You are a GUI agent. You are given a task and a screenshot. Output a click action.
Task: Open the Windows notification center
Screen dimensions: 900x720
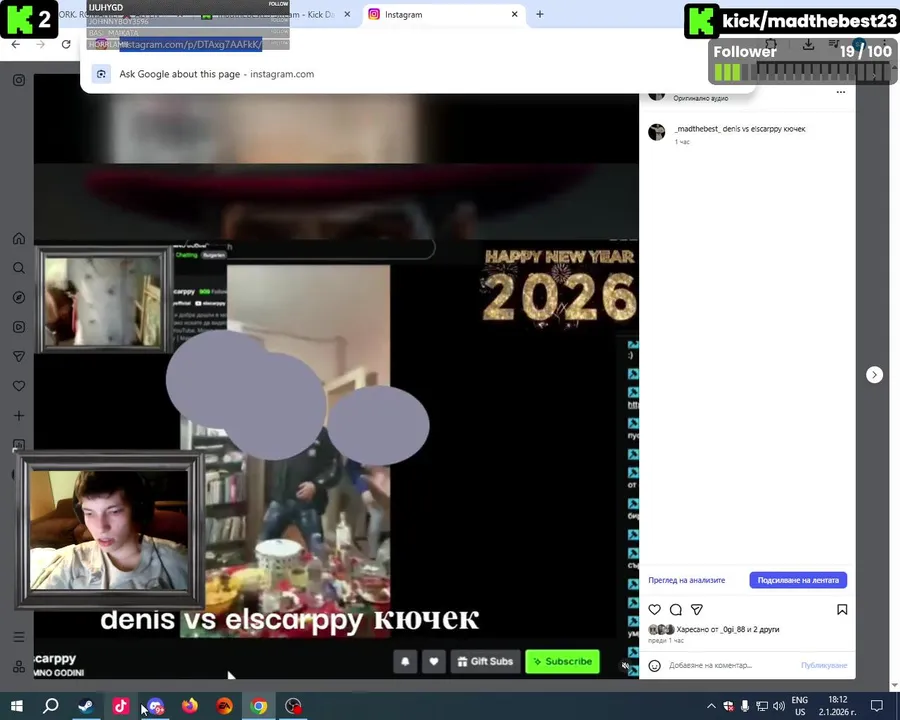[876, 706]
